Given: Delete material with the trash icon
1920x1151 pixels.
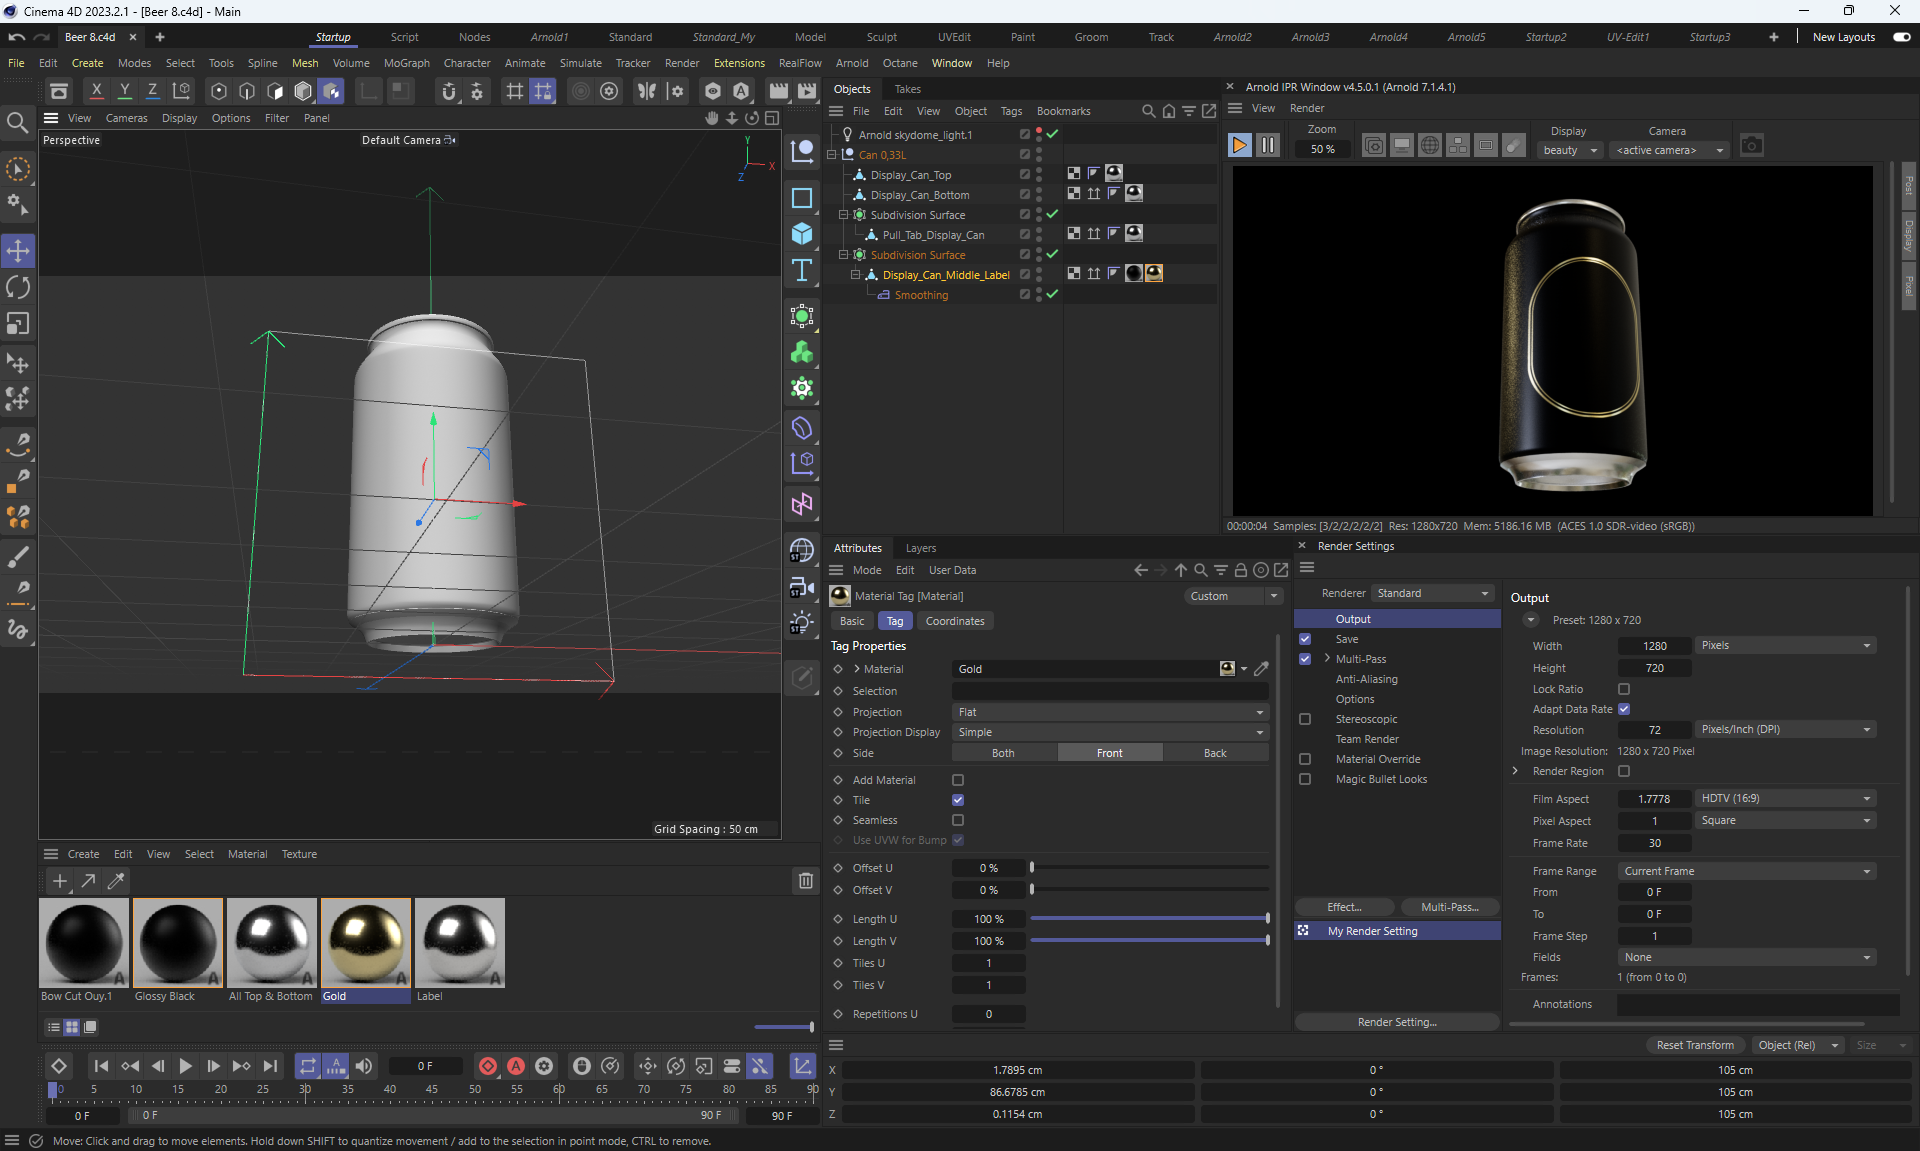Looking at the screenshot, I should click(x=805, y=881).
